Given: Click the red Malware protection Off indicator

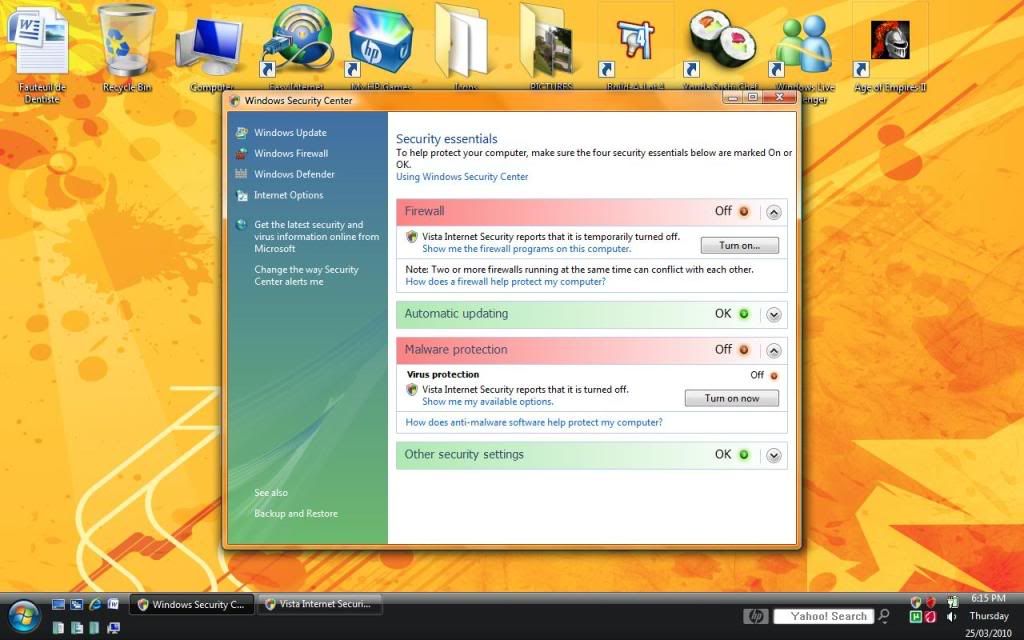Looking at the screenshot, I should coord(743,349).
